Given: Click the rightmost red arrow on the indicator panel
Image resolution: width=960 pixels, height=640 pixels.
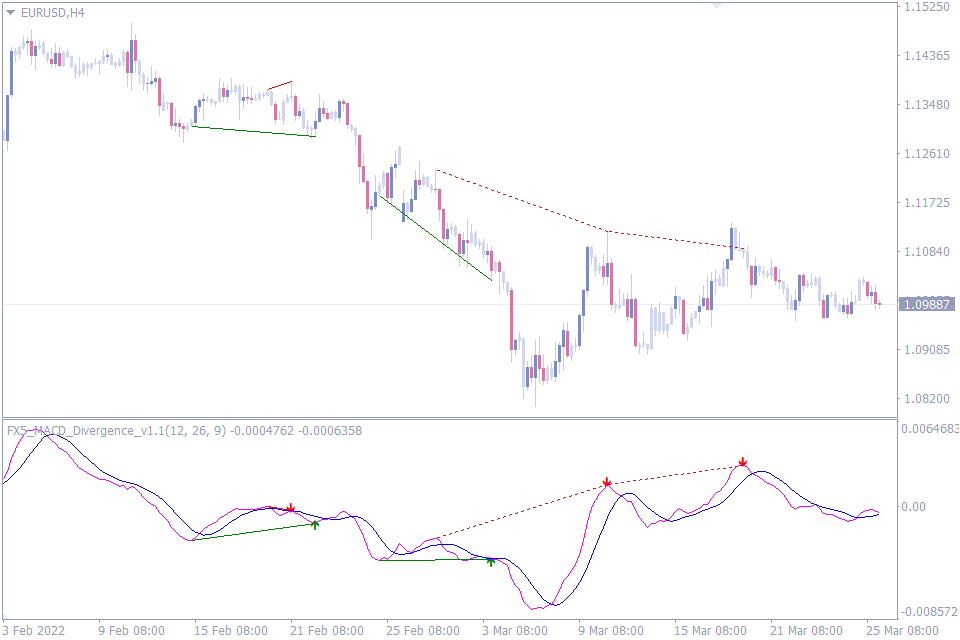Looking at the screenshot, I should pos(744,461).
